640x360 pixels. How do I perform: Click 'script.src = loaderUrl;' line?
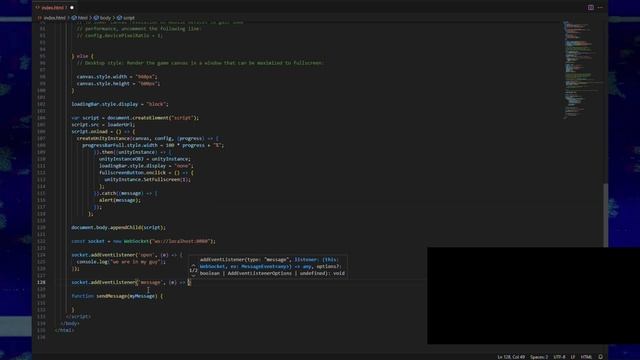[x=103, y=124]
